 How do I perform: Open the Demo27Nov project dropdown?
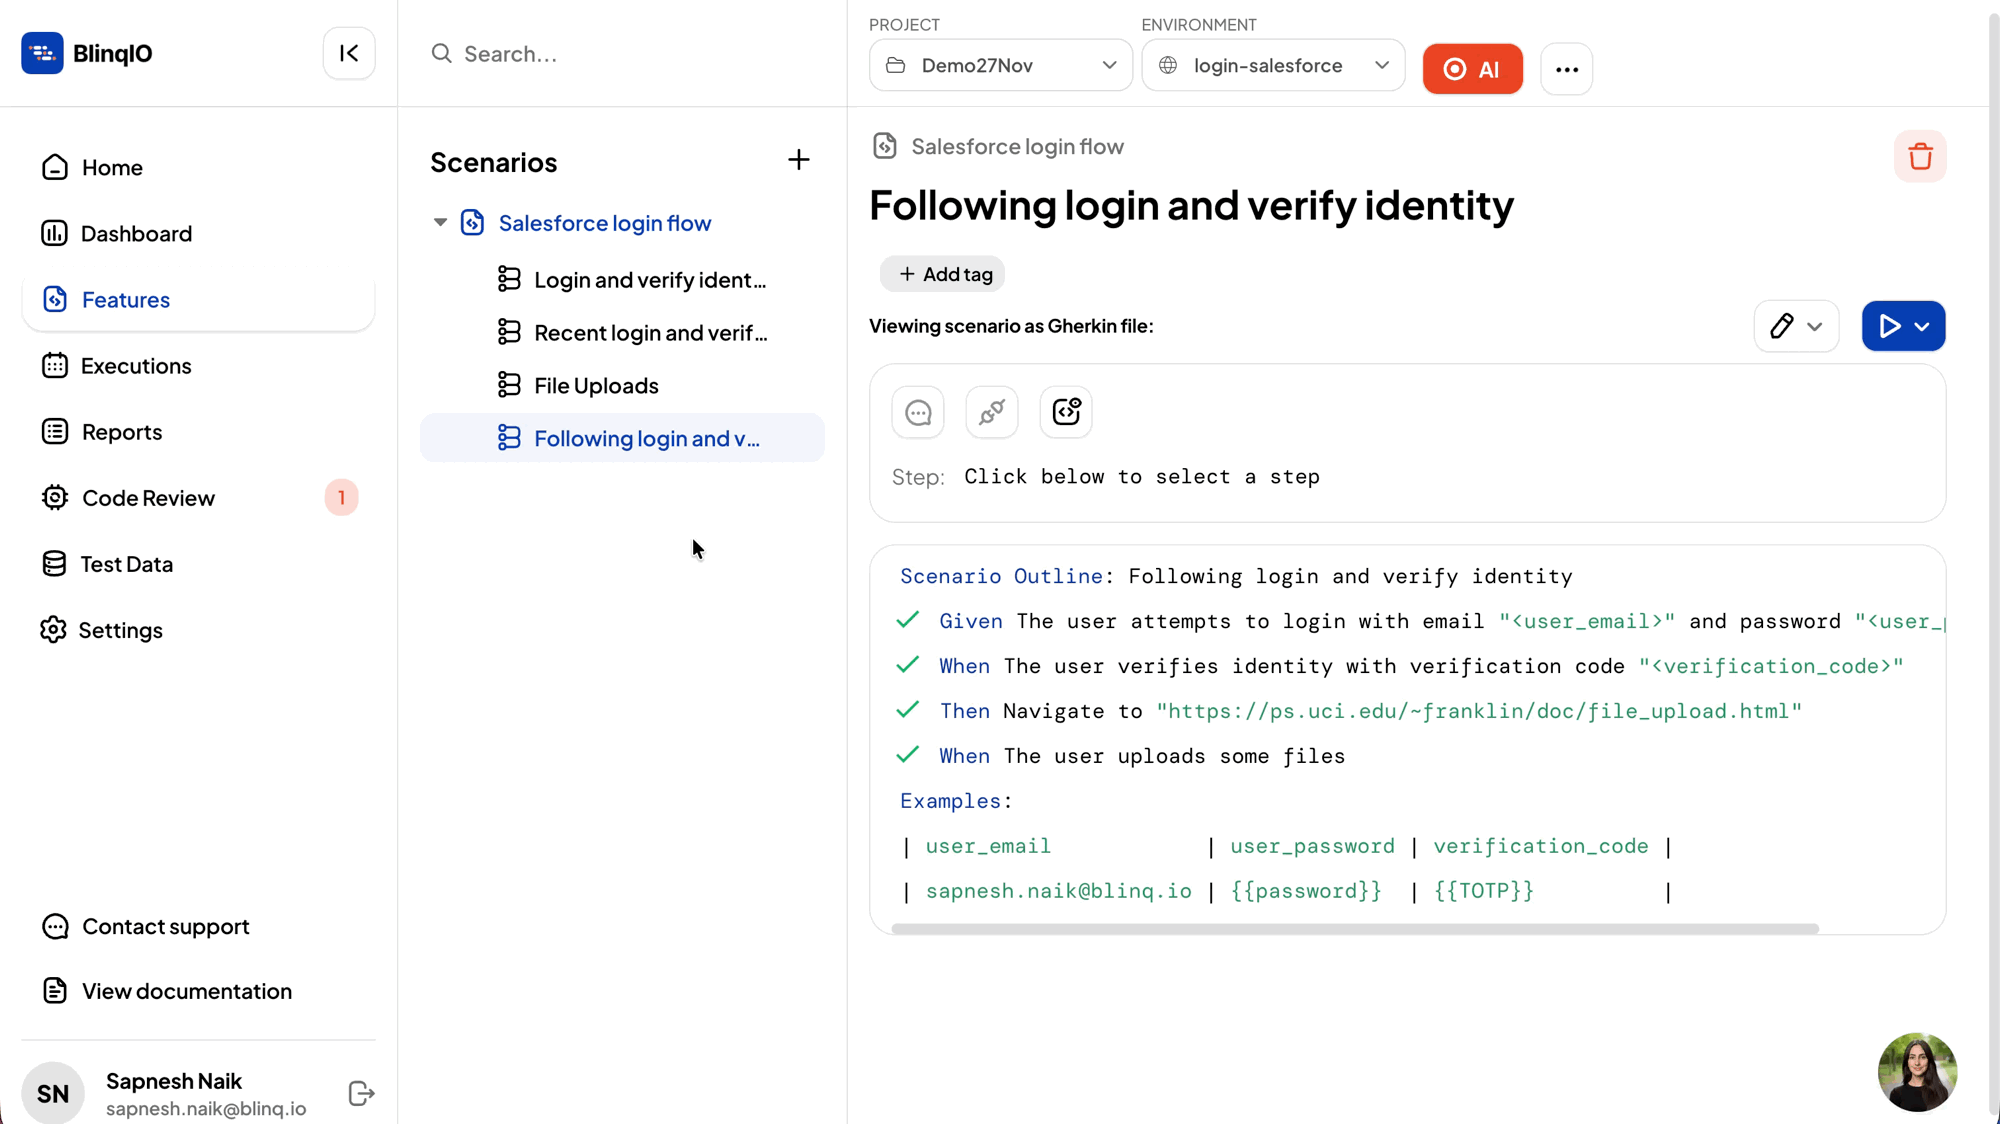pos(1000,65)
